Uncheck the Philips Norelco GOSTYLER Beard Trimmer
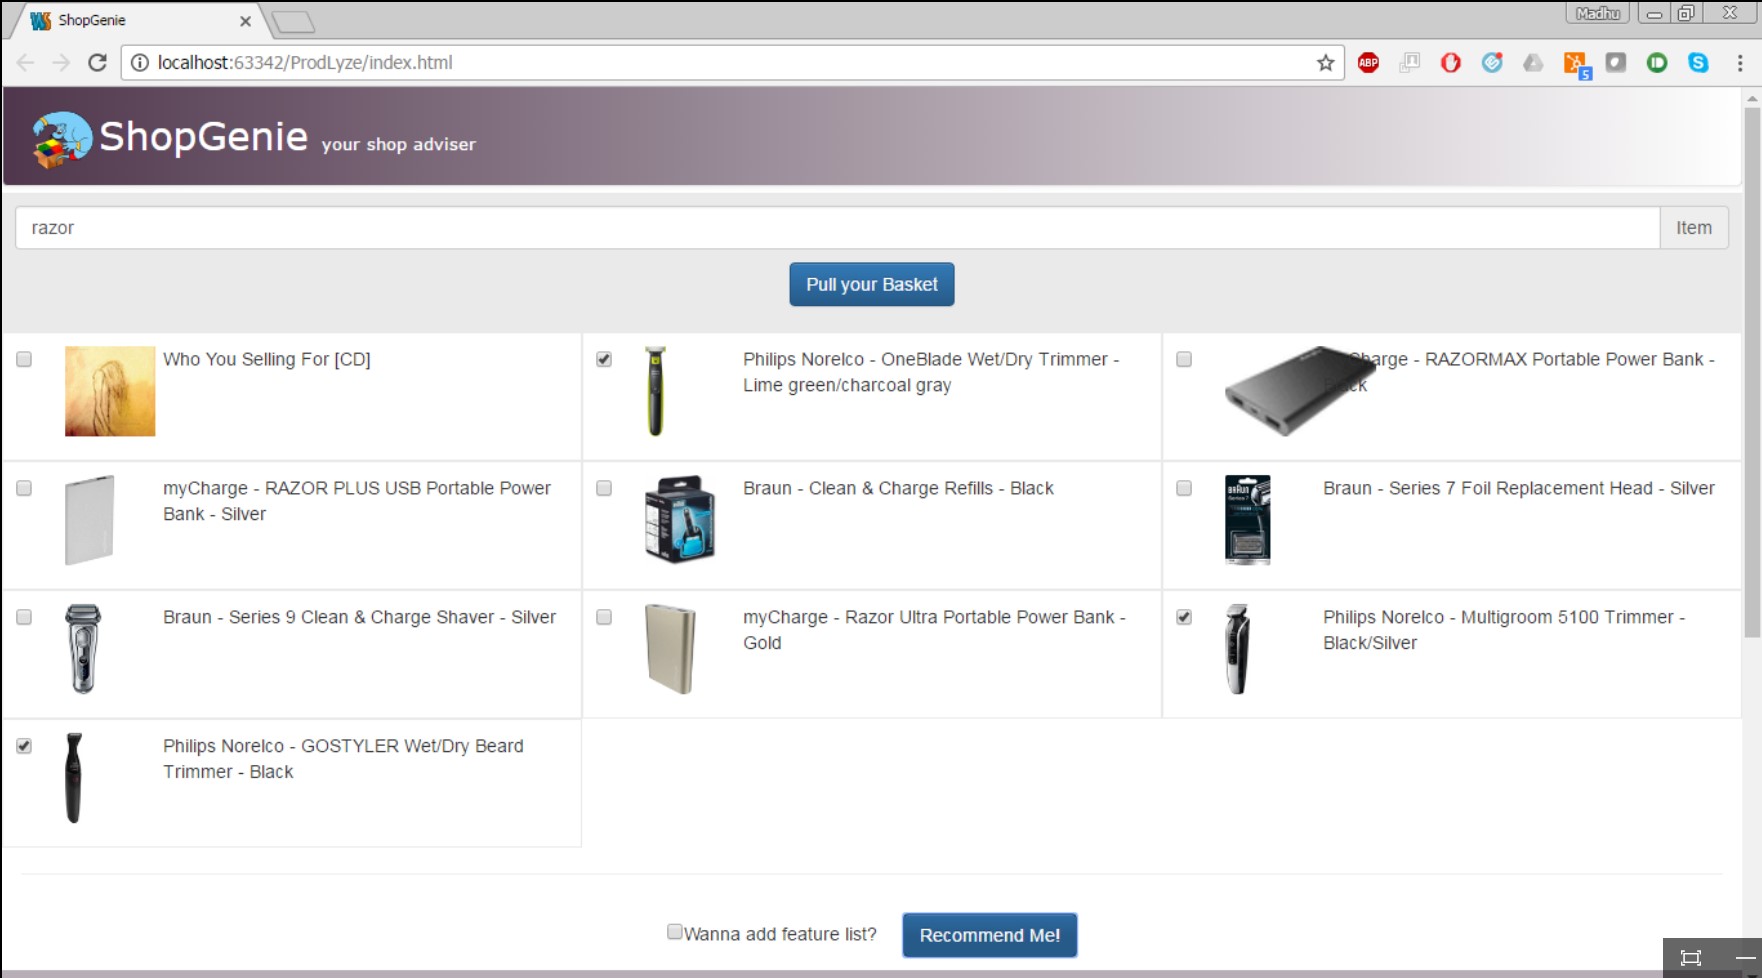The width and height of the screenshot is (1762, 978). click(x=22, y=745)
